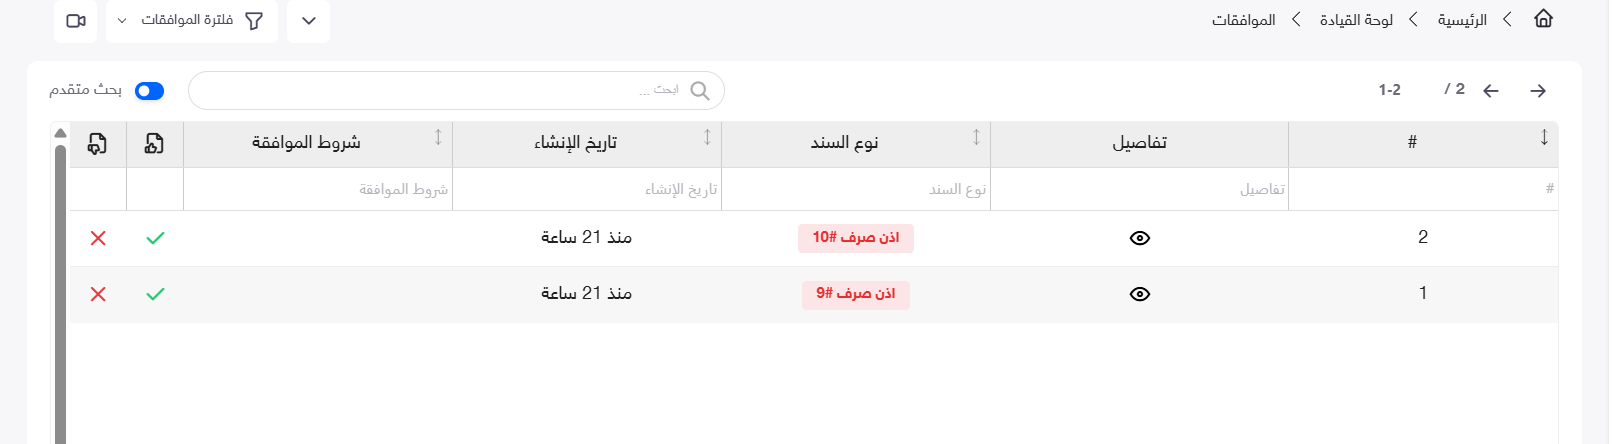Expand the chevron-down dropdown button
Screen dimensions: 1612x444
pos(308,21)
